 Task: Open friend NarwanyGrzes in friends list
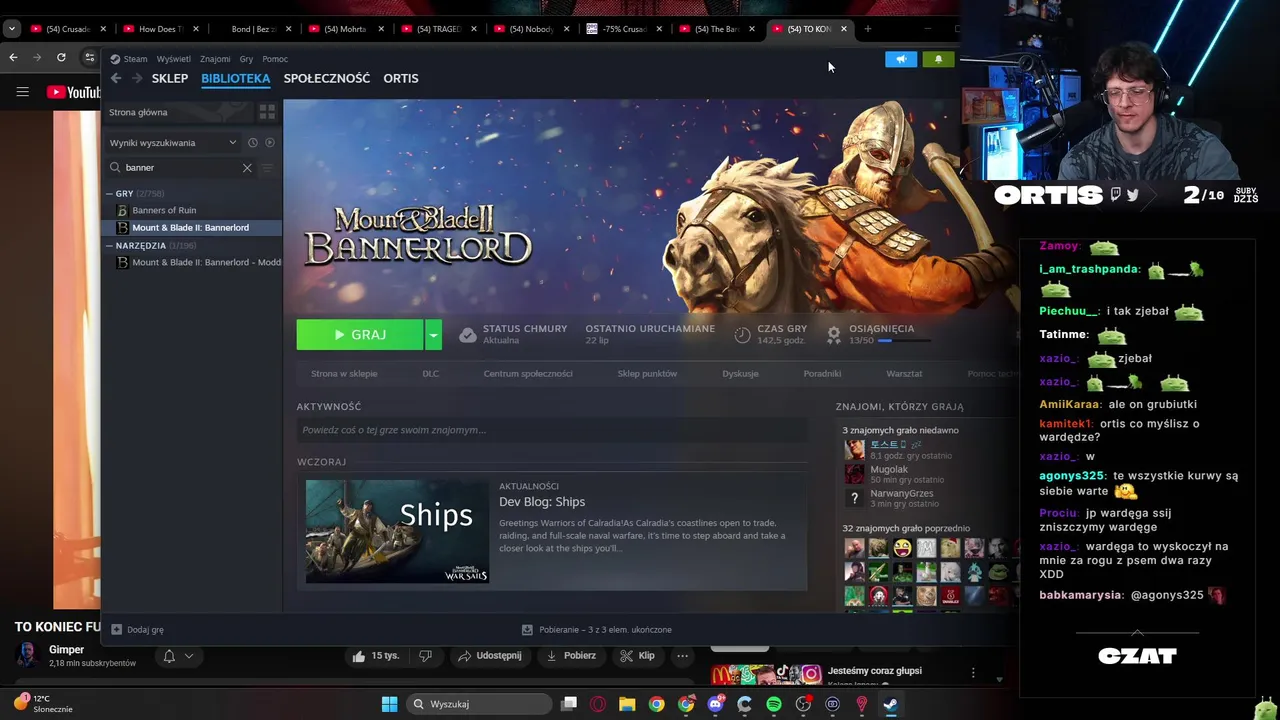click(x=902, y=493)
